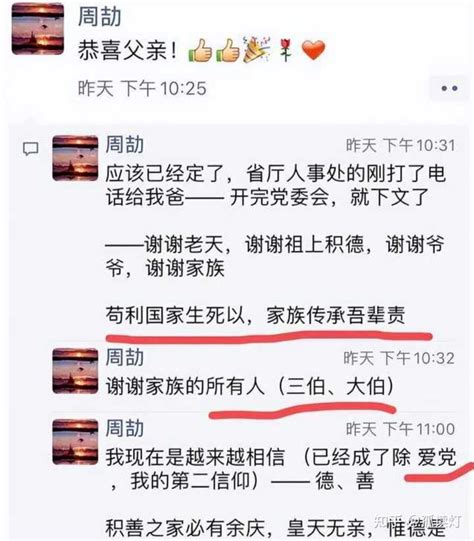
Task: Open the two-dot more options button
Action: click(449, 88)
